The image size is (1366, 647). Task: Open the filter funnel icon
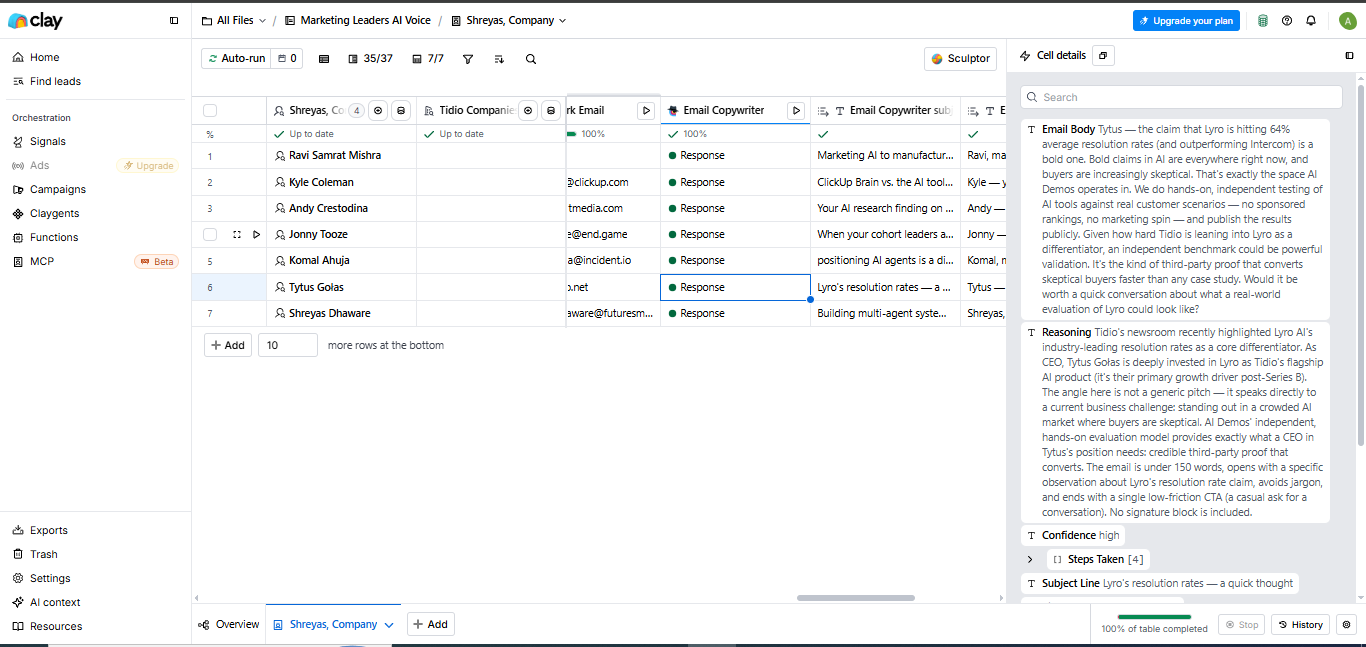point(468,59)
